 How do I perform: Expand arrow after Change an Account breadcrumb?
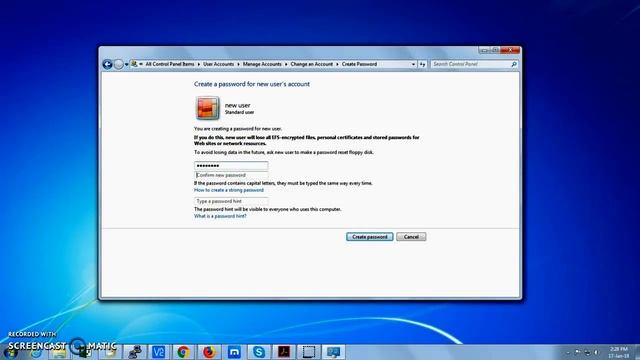click(x=337, y=64)
